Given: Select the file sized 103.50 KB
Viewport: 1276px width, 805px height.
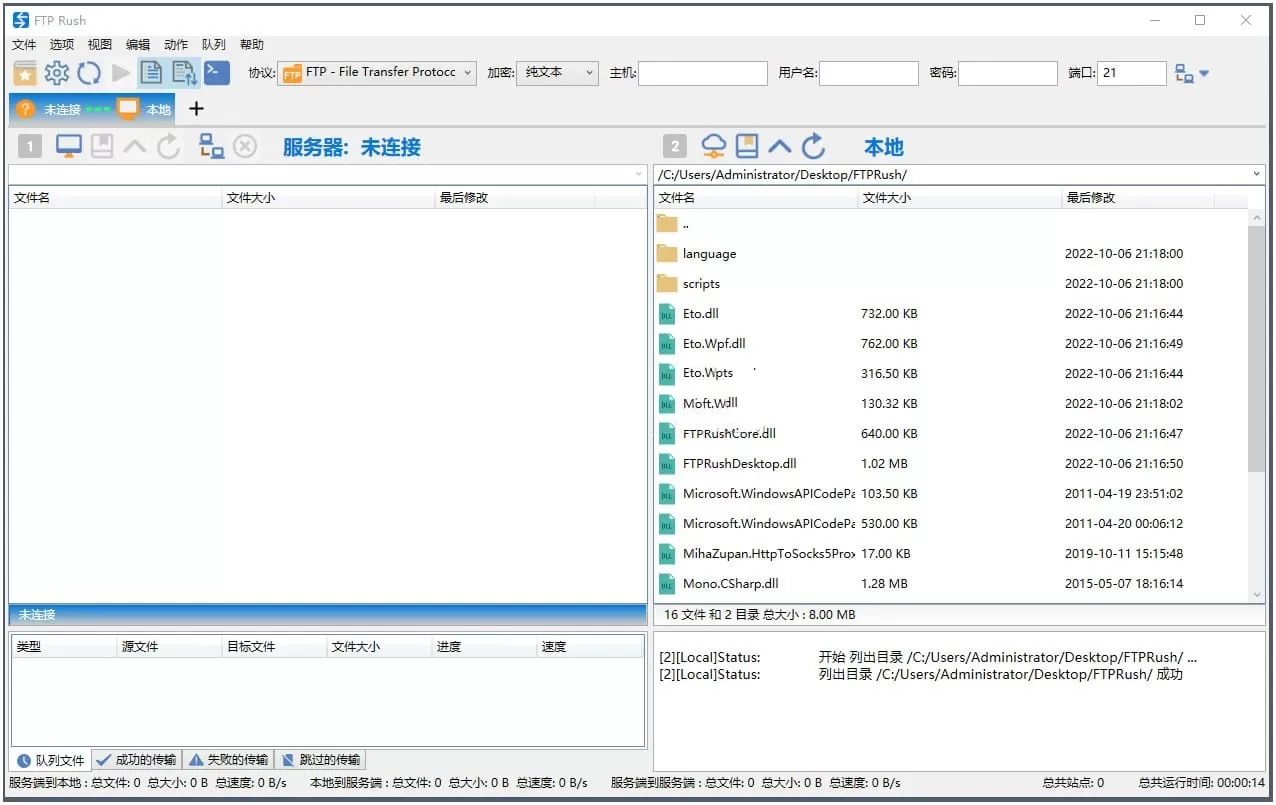Looking at the screenshot, I should pyautogui.click(x=952, y=494).
